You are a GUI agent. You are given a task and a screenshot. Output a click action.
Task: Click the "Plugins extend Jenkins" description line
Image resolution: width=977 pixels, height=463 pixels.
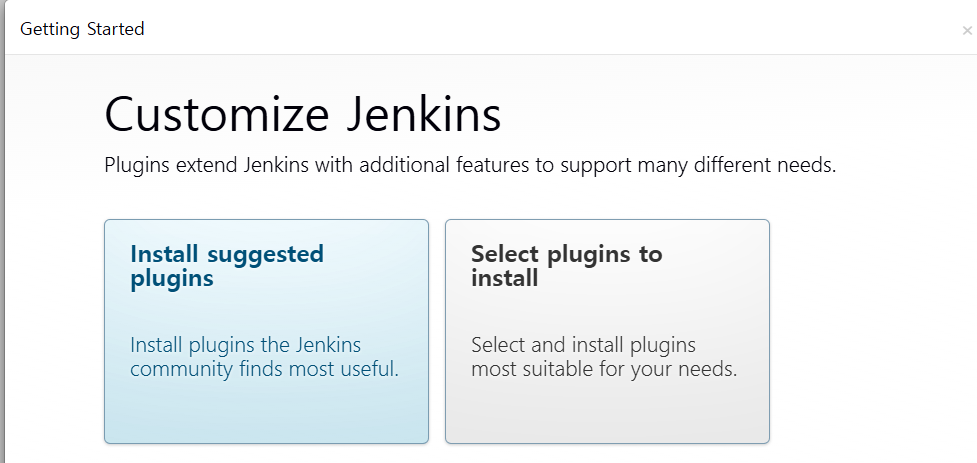[x=470, y=166]
